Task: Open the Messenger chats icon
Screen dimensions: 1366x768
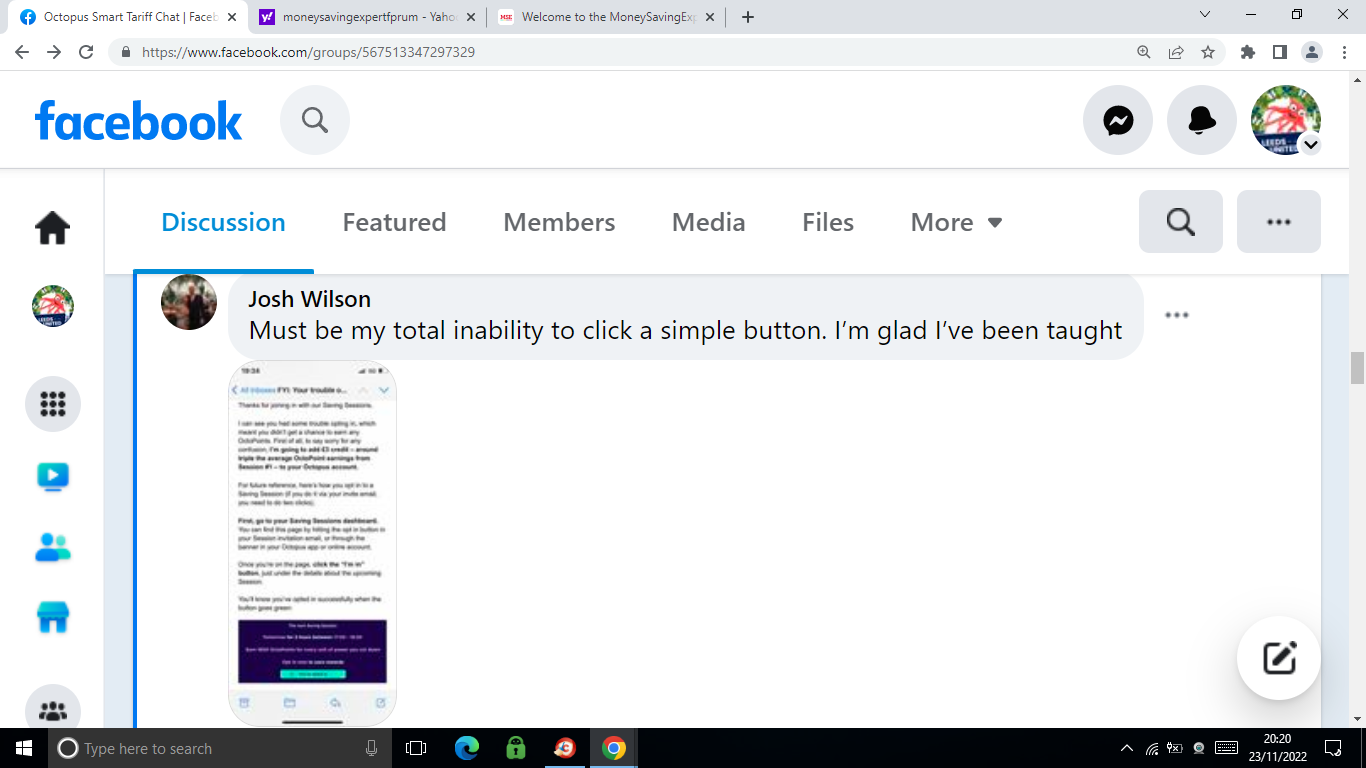Action: point(1118,120)
